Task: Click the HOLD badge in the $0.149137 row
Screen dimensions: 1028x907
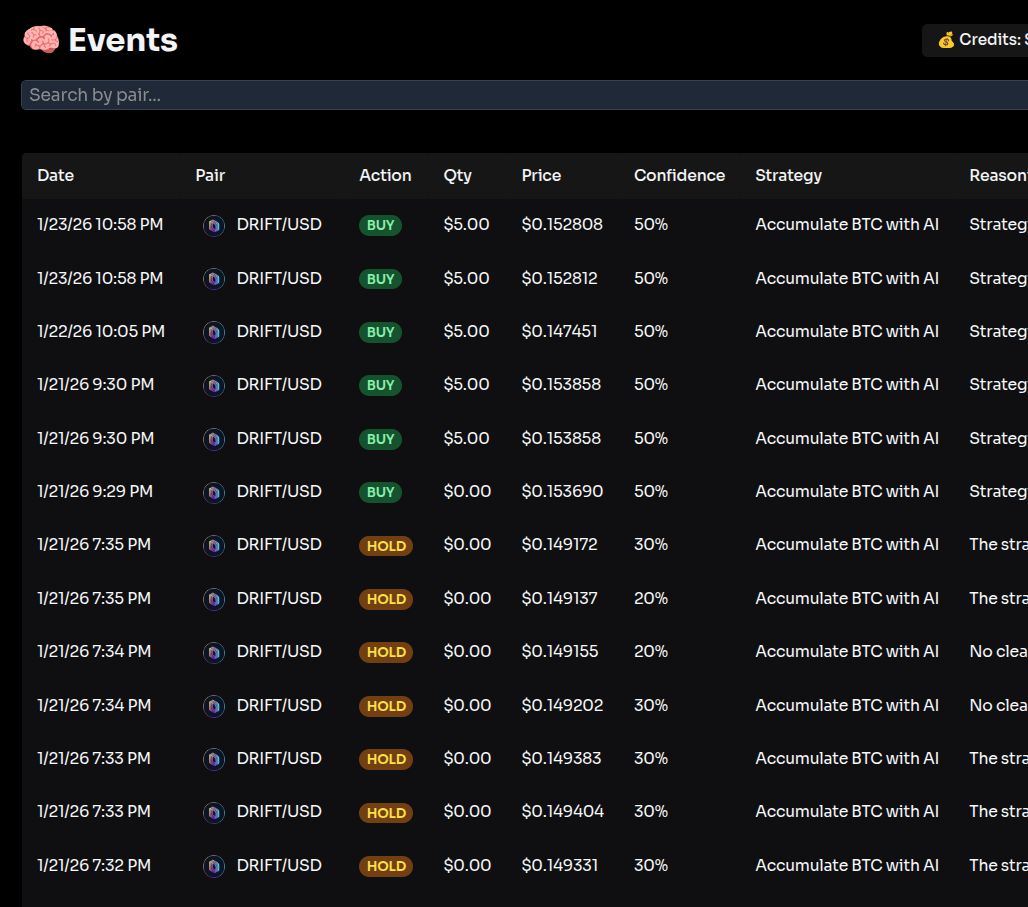Action: (x=386, y=599)
